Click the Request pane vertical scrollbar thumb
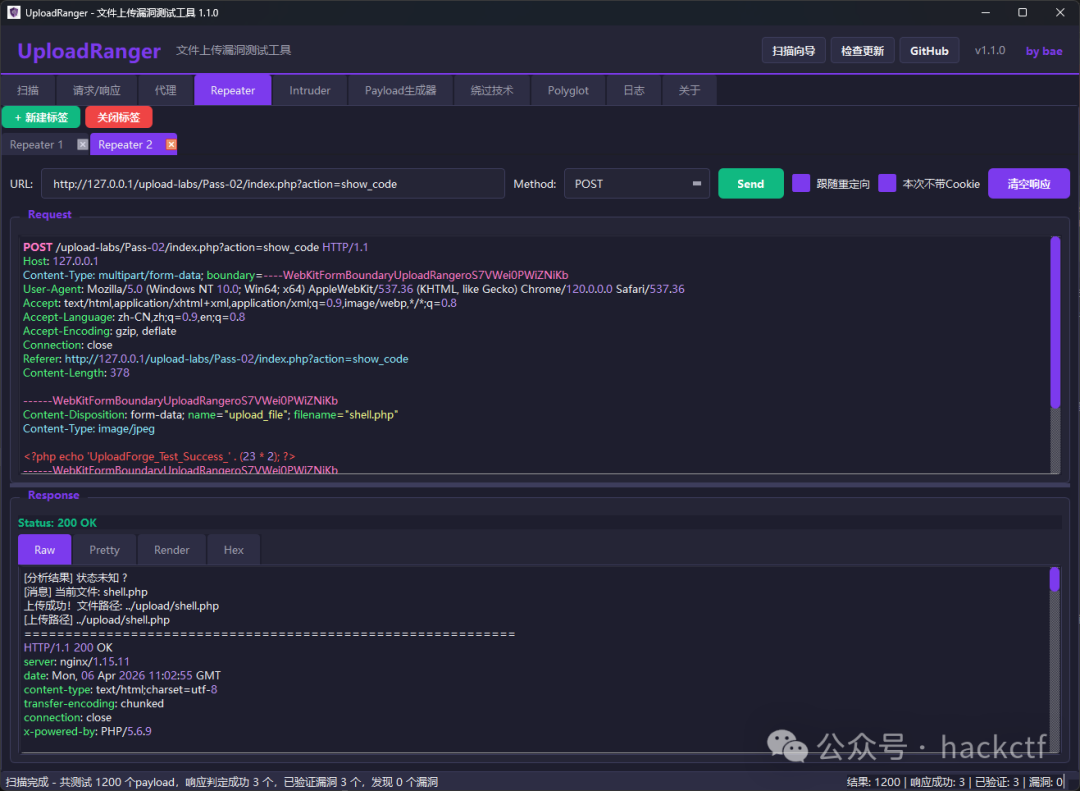 point(1055,322)
